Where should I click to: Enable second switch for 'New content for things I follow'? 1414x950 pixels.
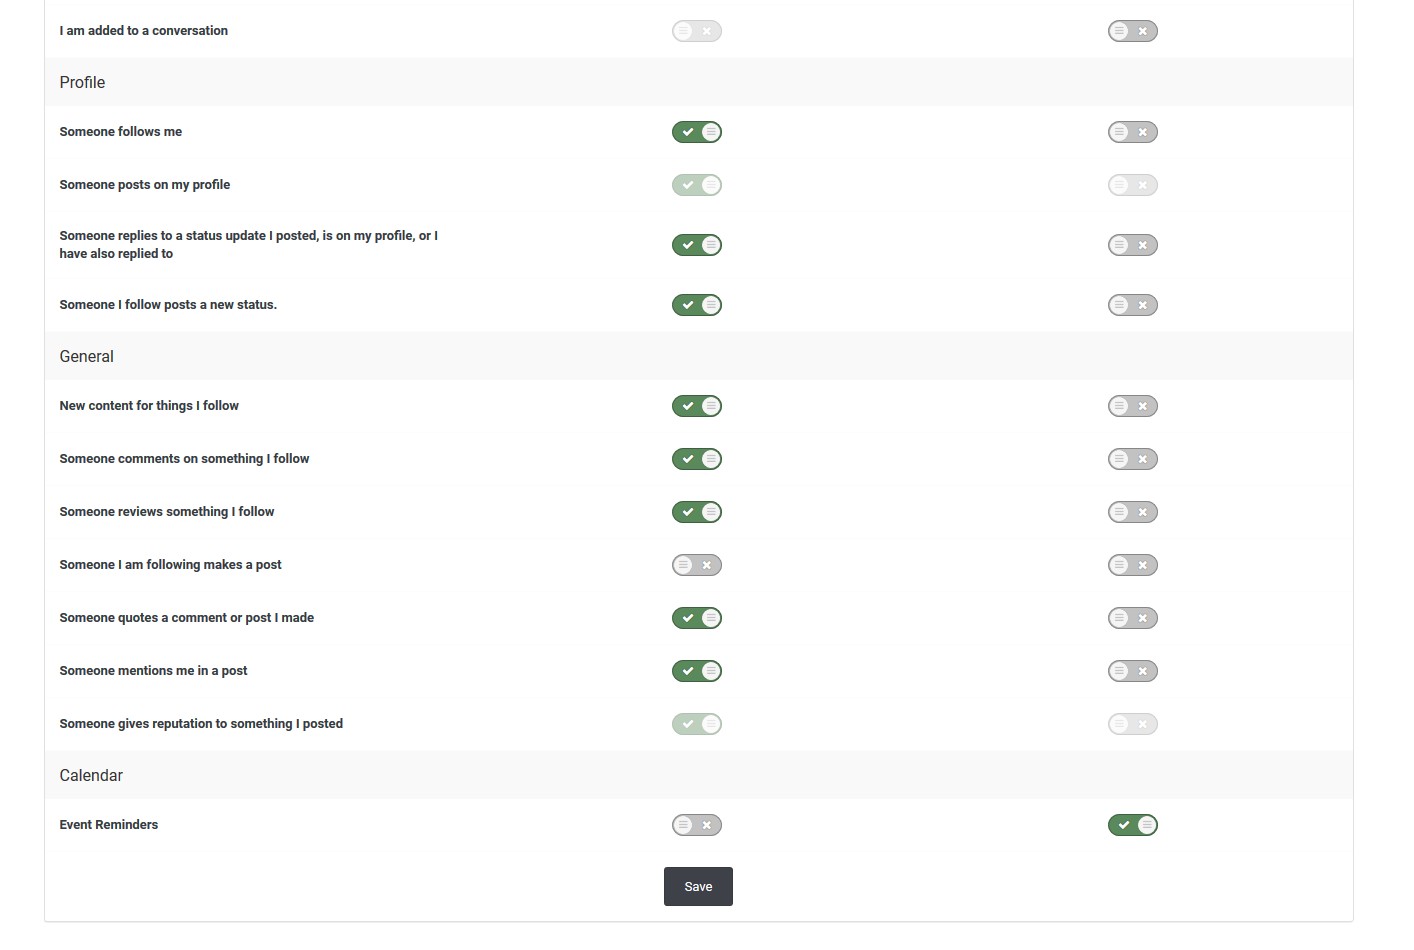pos(1132,406)
